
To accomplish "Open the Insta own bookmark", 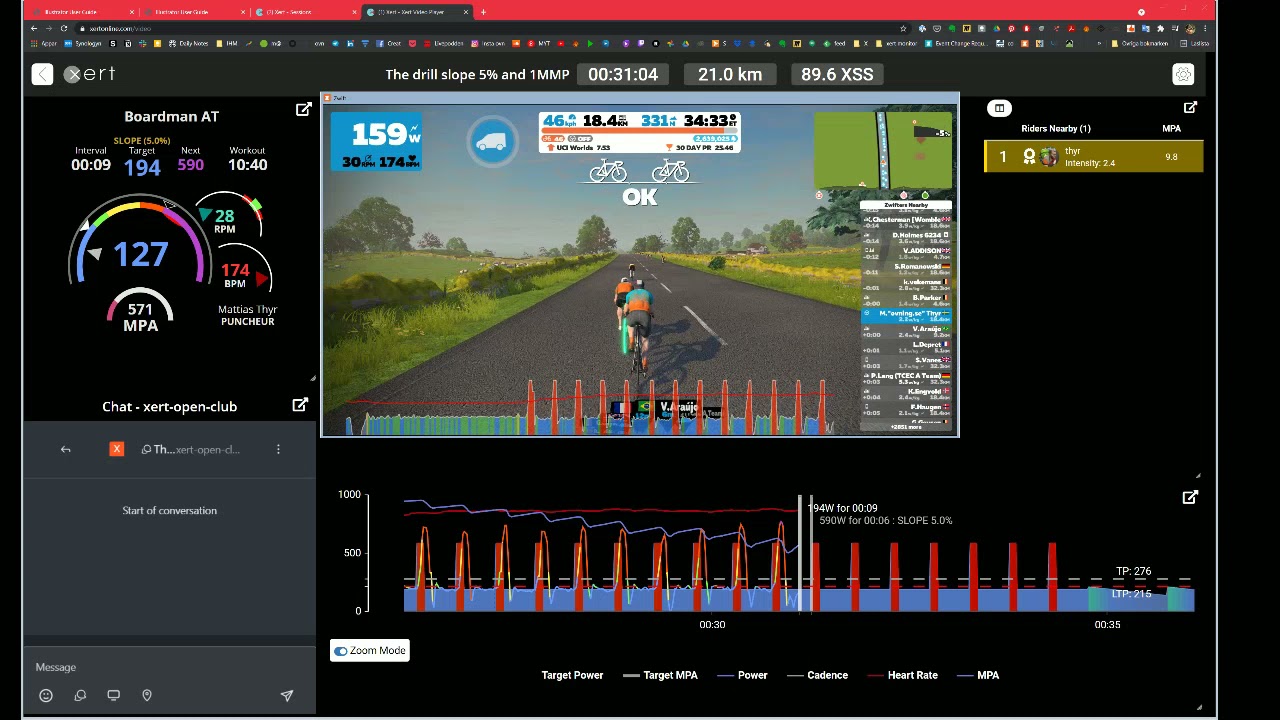I will point(489,44).
